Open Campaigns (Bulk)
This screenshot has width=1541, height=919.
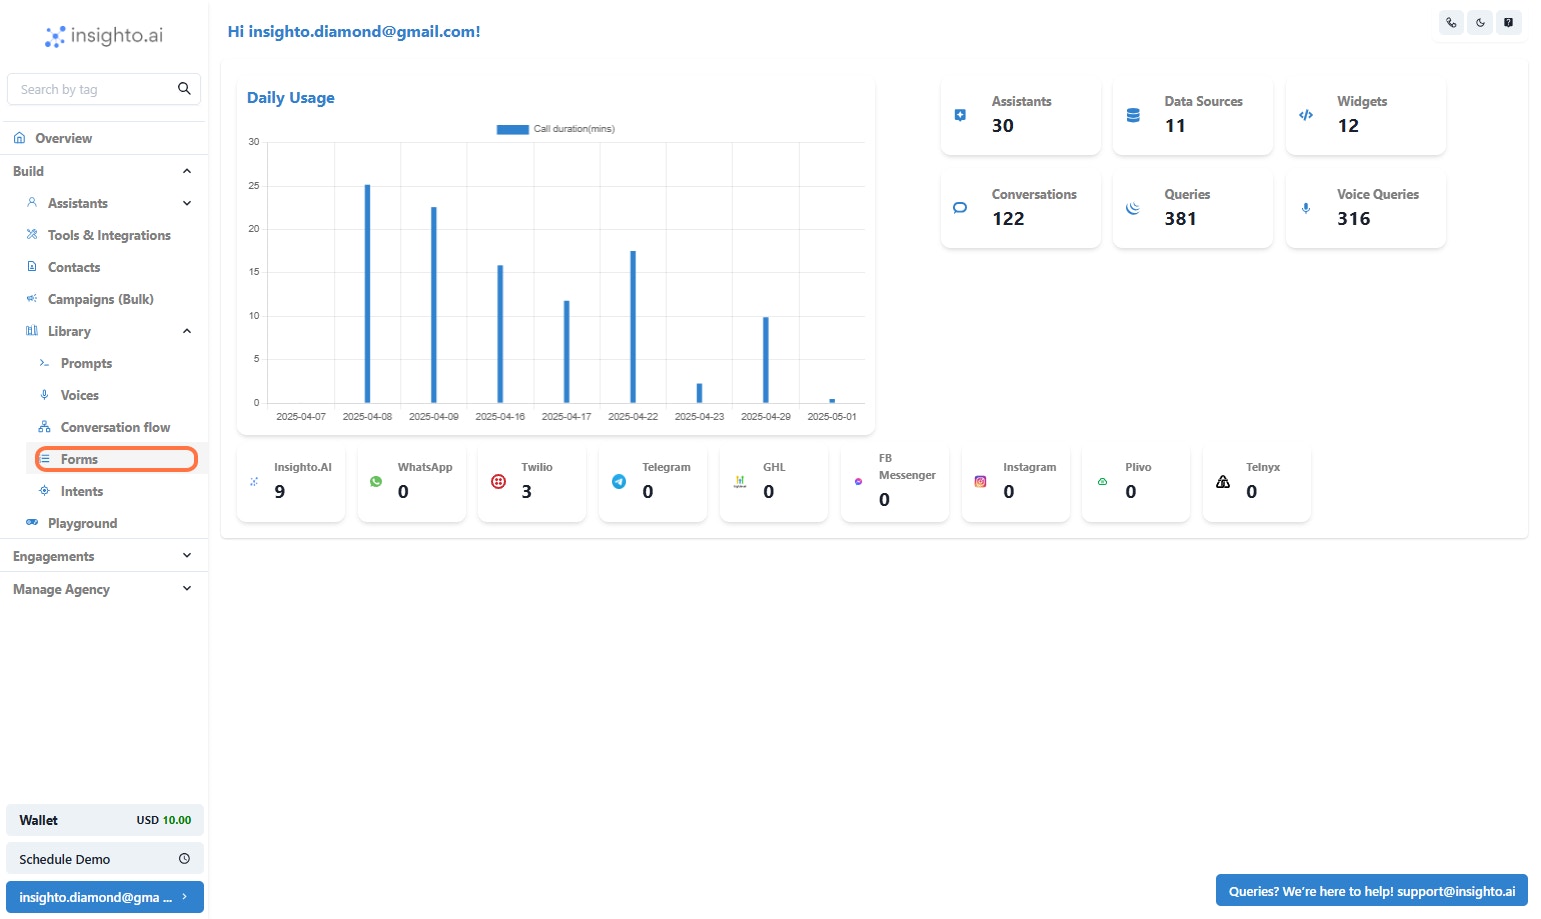coord(101,299)
